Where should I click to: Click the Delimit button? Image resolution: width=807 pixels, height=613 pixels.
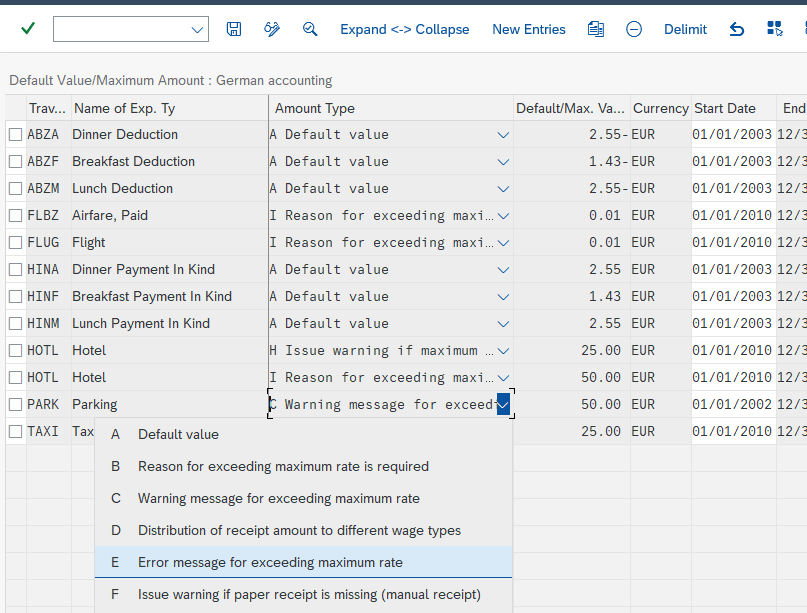[x=685, y=29]
